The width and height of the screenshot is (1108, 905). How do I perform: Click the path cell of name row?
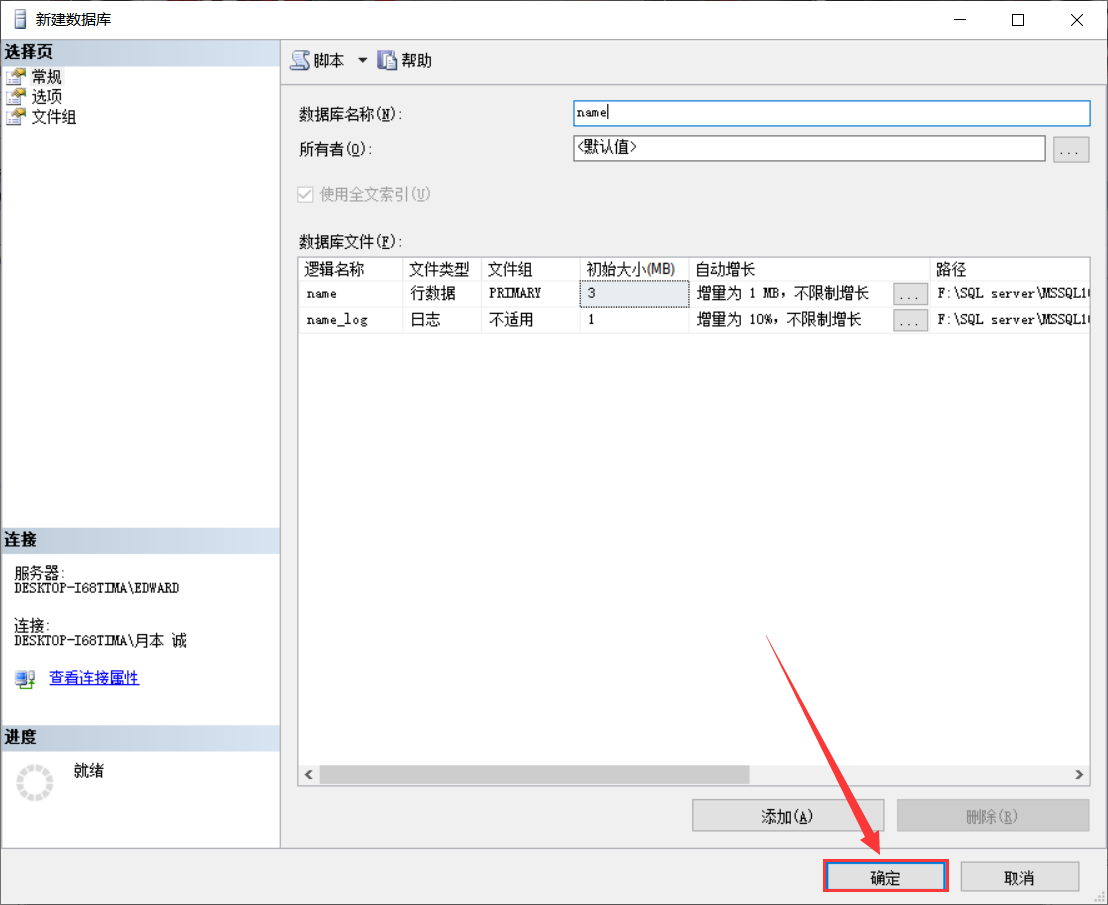point(1010,294)
